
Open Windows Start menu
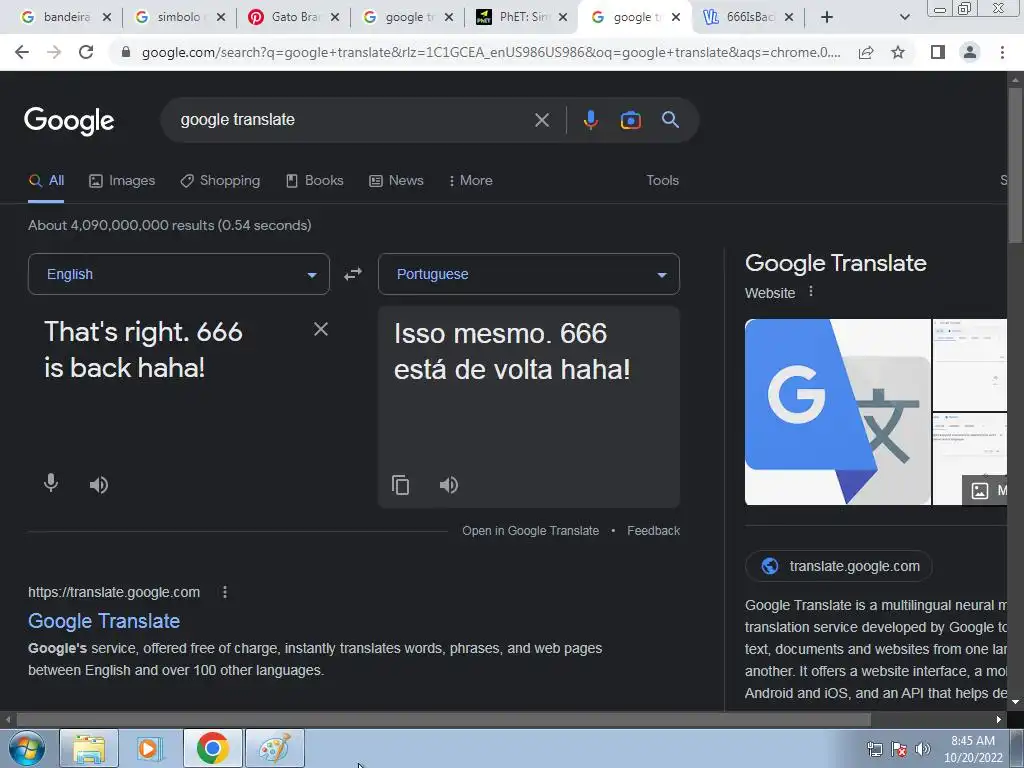click(x=26, y=748)
